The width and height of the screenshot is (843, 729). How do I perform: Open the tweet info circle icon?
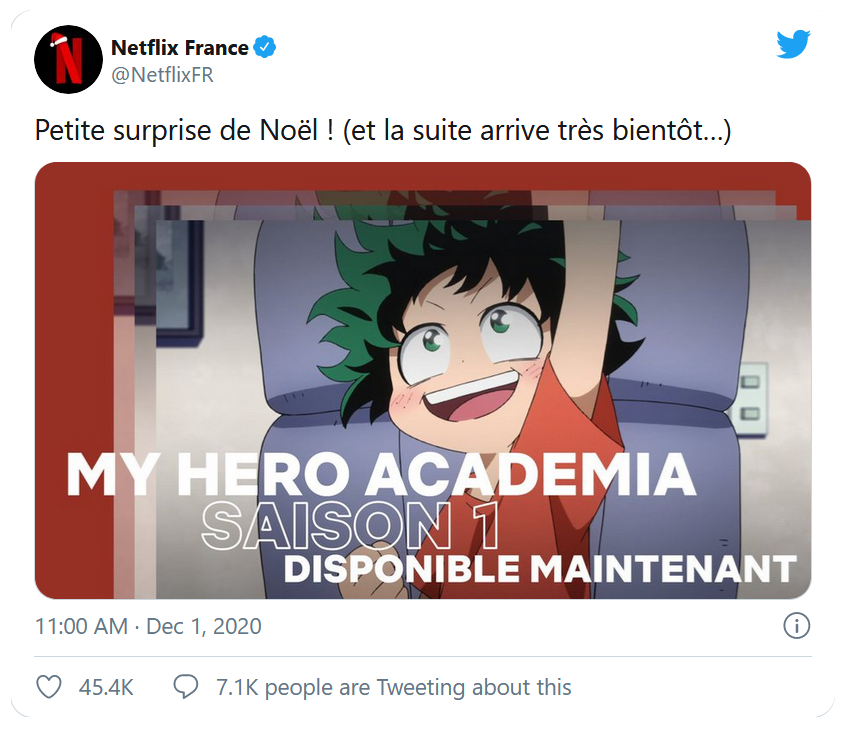[795, 626]
